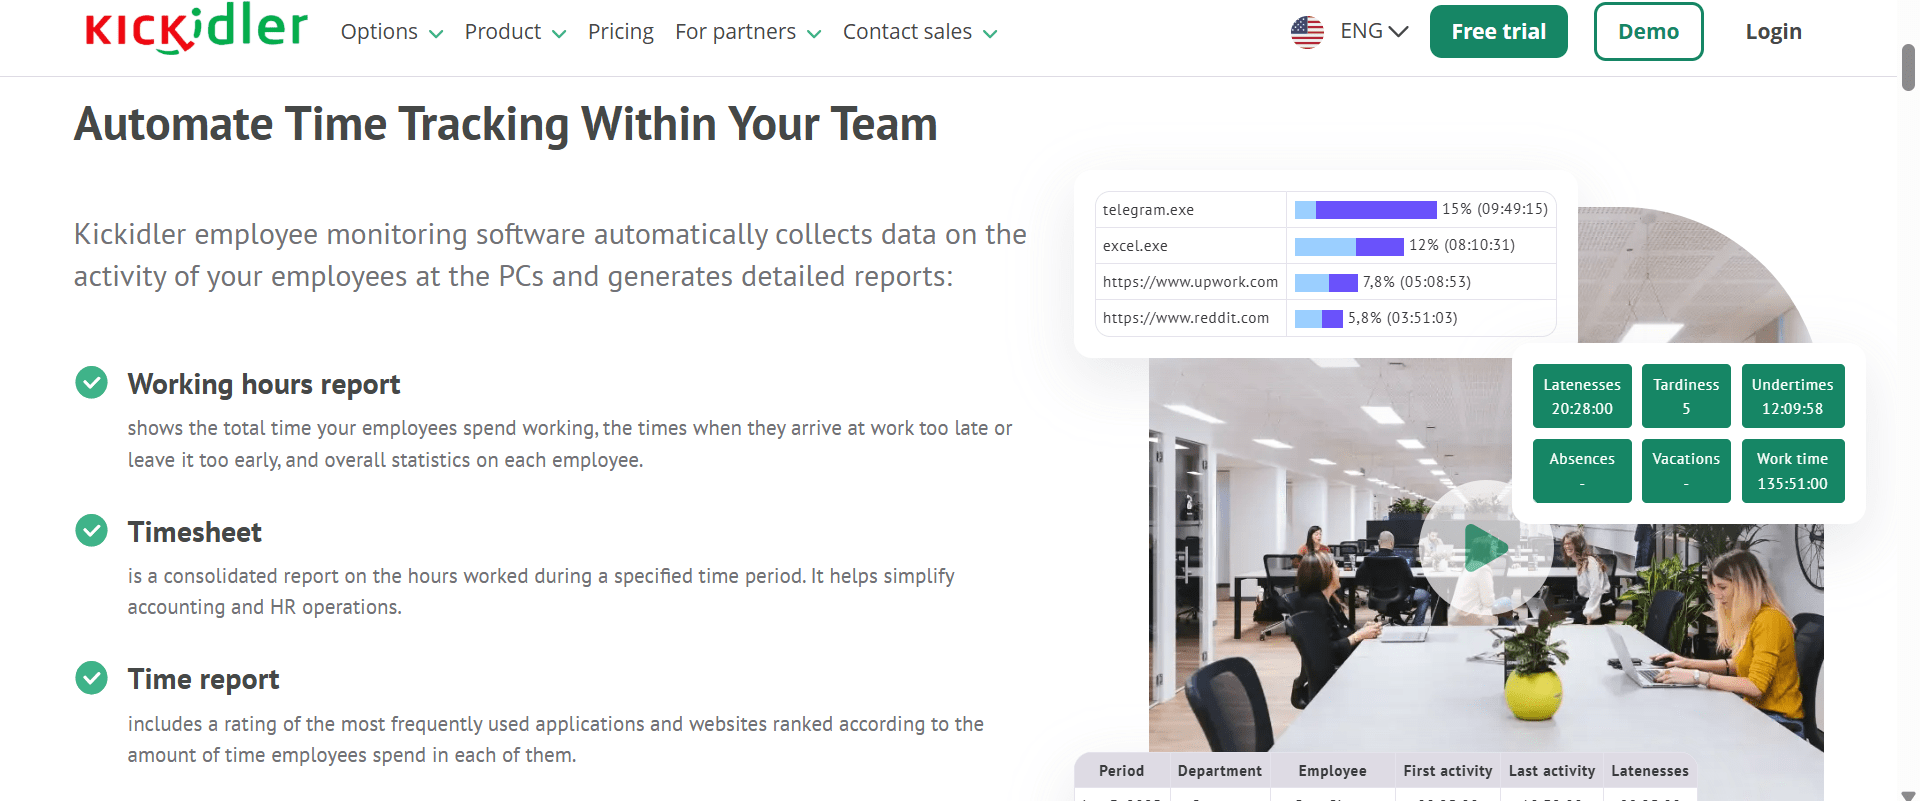Screen dimensions: 1920x801
Task: Click the Latenesses tile
Action: point(1582,396)
